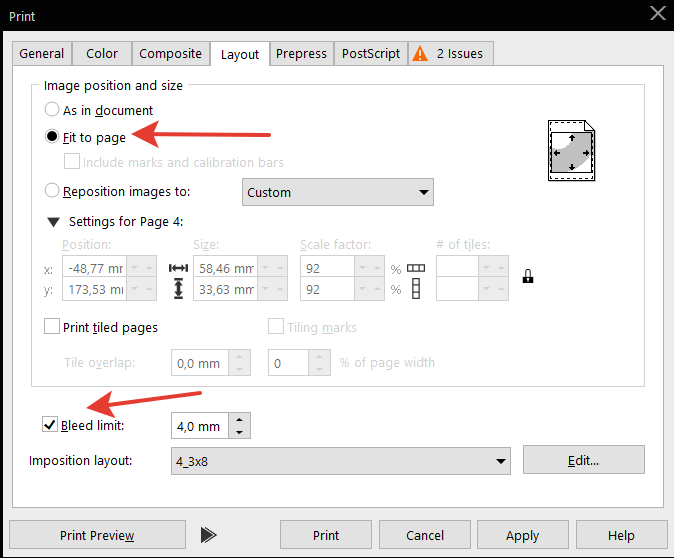Click the horizontal tiles icon
The image size is (674, 558).
click(x=416, y=268)
